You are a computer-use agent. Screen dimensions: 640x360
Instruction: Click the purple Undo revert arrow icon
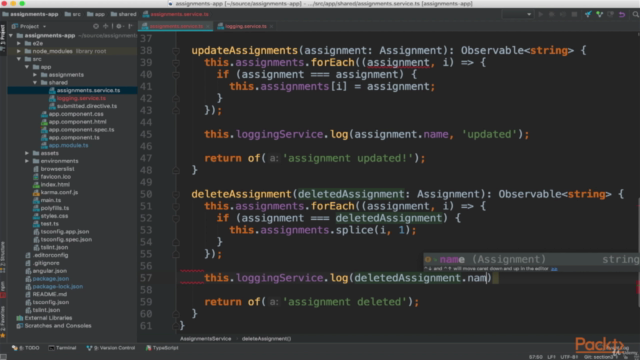coord(622,14)
